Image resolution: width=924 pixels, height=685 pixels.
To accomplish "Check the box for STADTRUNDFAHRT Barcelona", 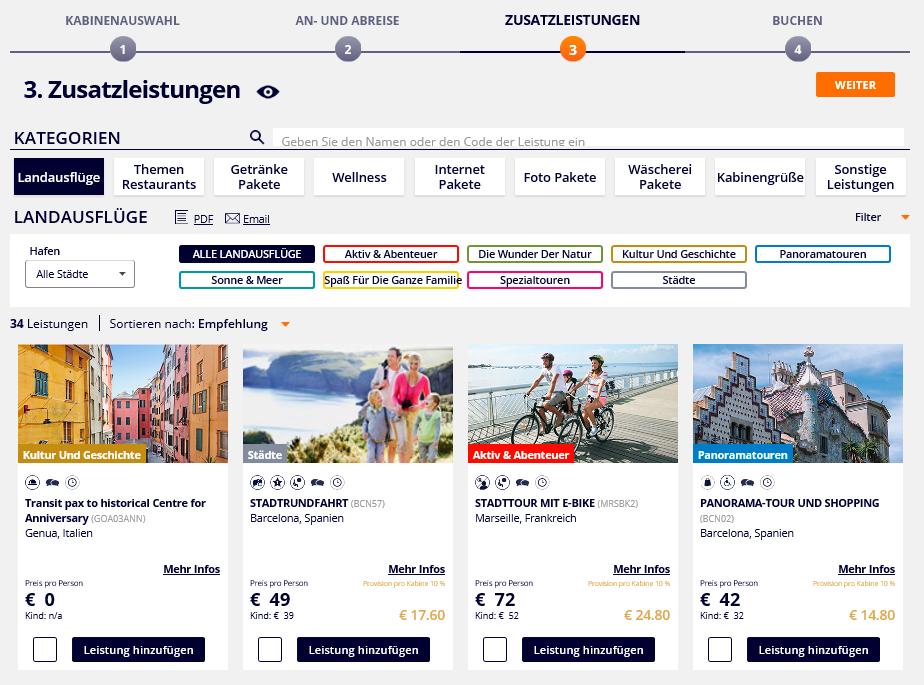I will point(270,650).
